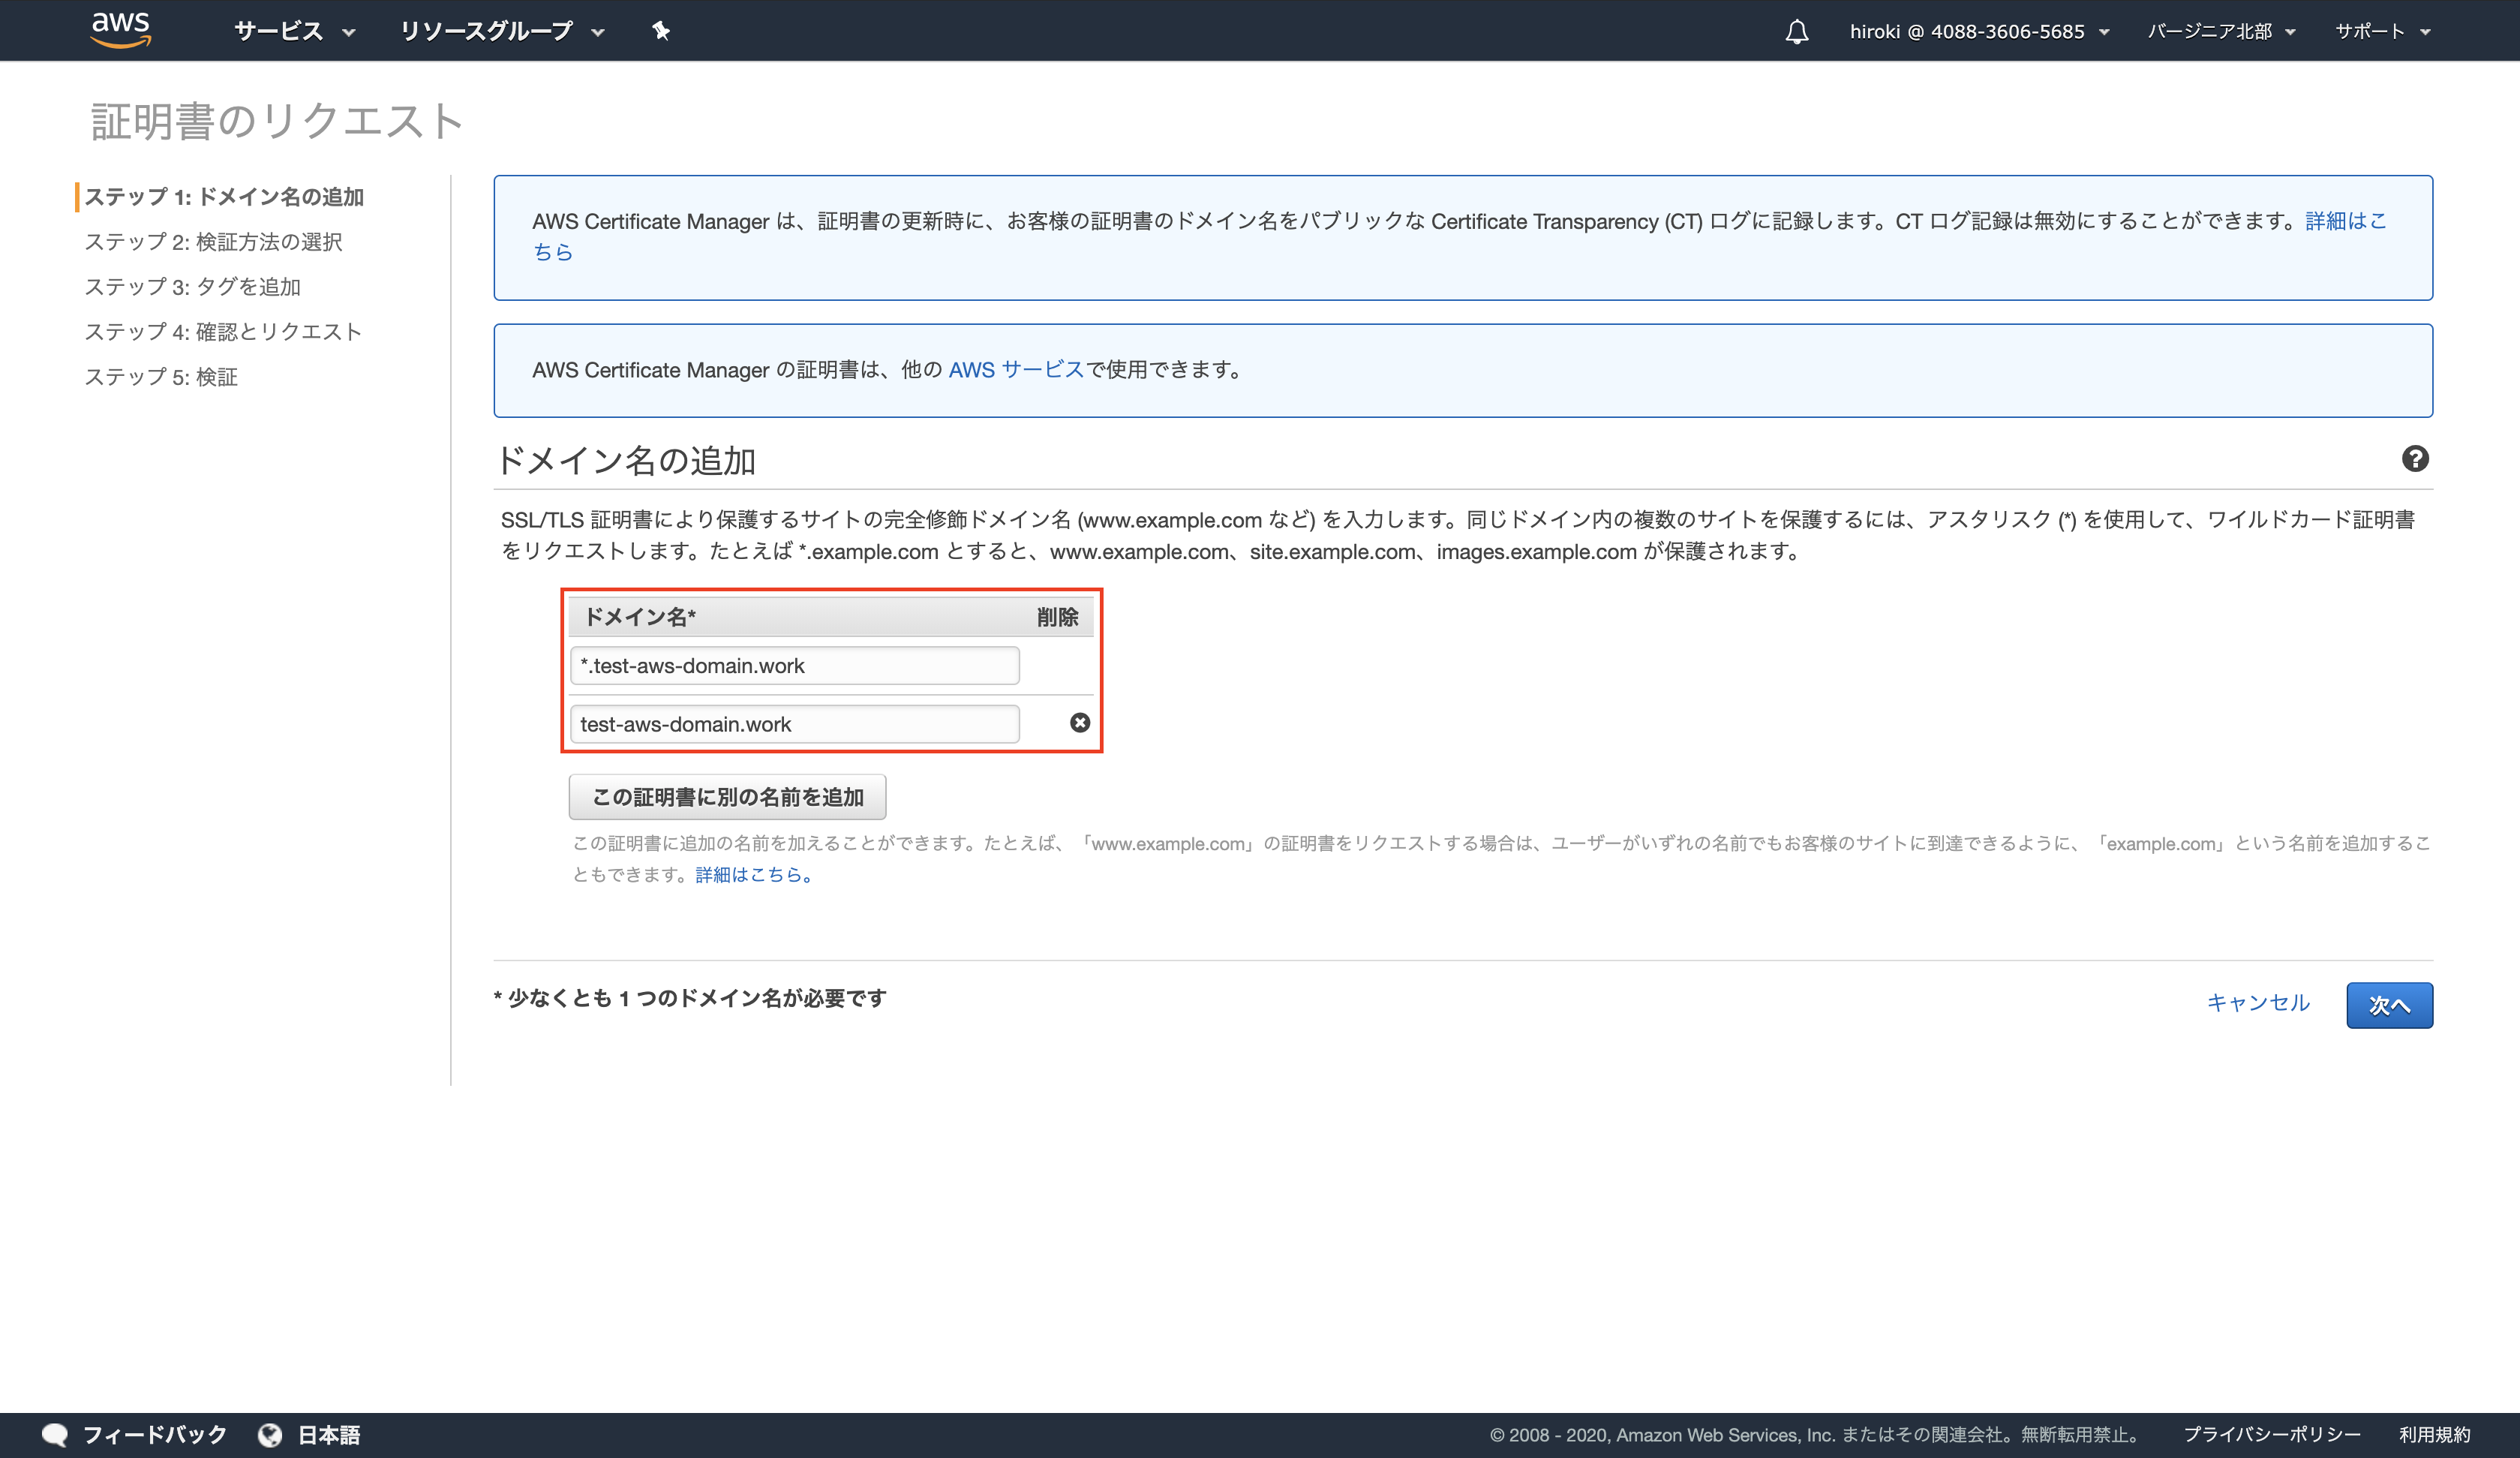Select ステップ 3: タグを追加 step
Viewport: 2520px width, 1458px height.
pos(192,287)
